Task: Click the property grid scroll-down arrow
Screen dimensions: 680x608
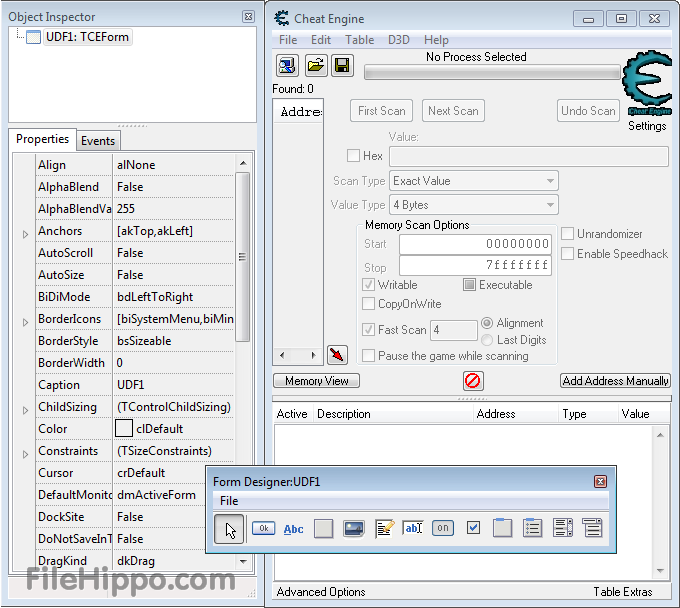Action: click(x=243, y=562)
